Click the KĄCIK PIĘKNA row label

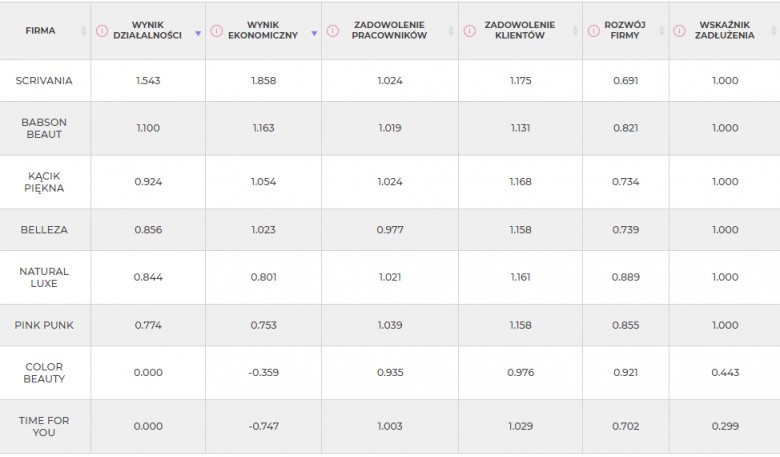44,182
